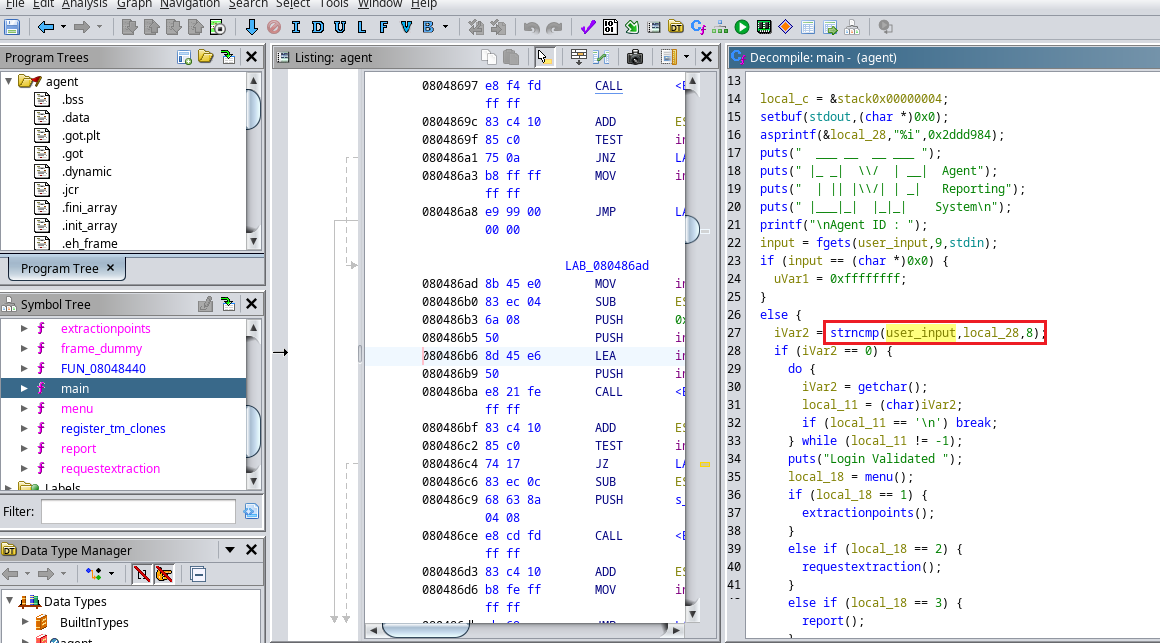1160x643 pixels.
Task: Click the Disassemble 'D' toolbar icon
Action: point(318,27)
